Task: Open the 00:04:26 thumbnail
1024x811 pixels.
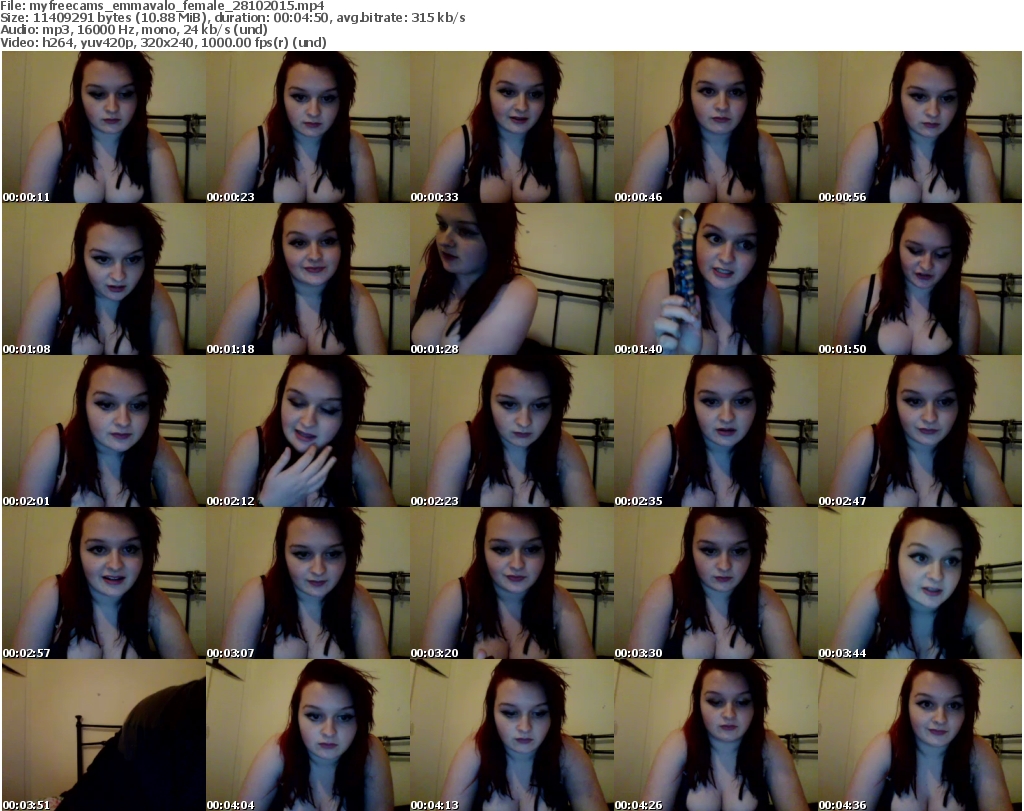Action: click(x=716, y=735)
